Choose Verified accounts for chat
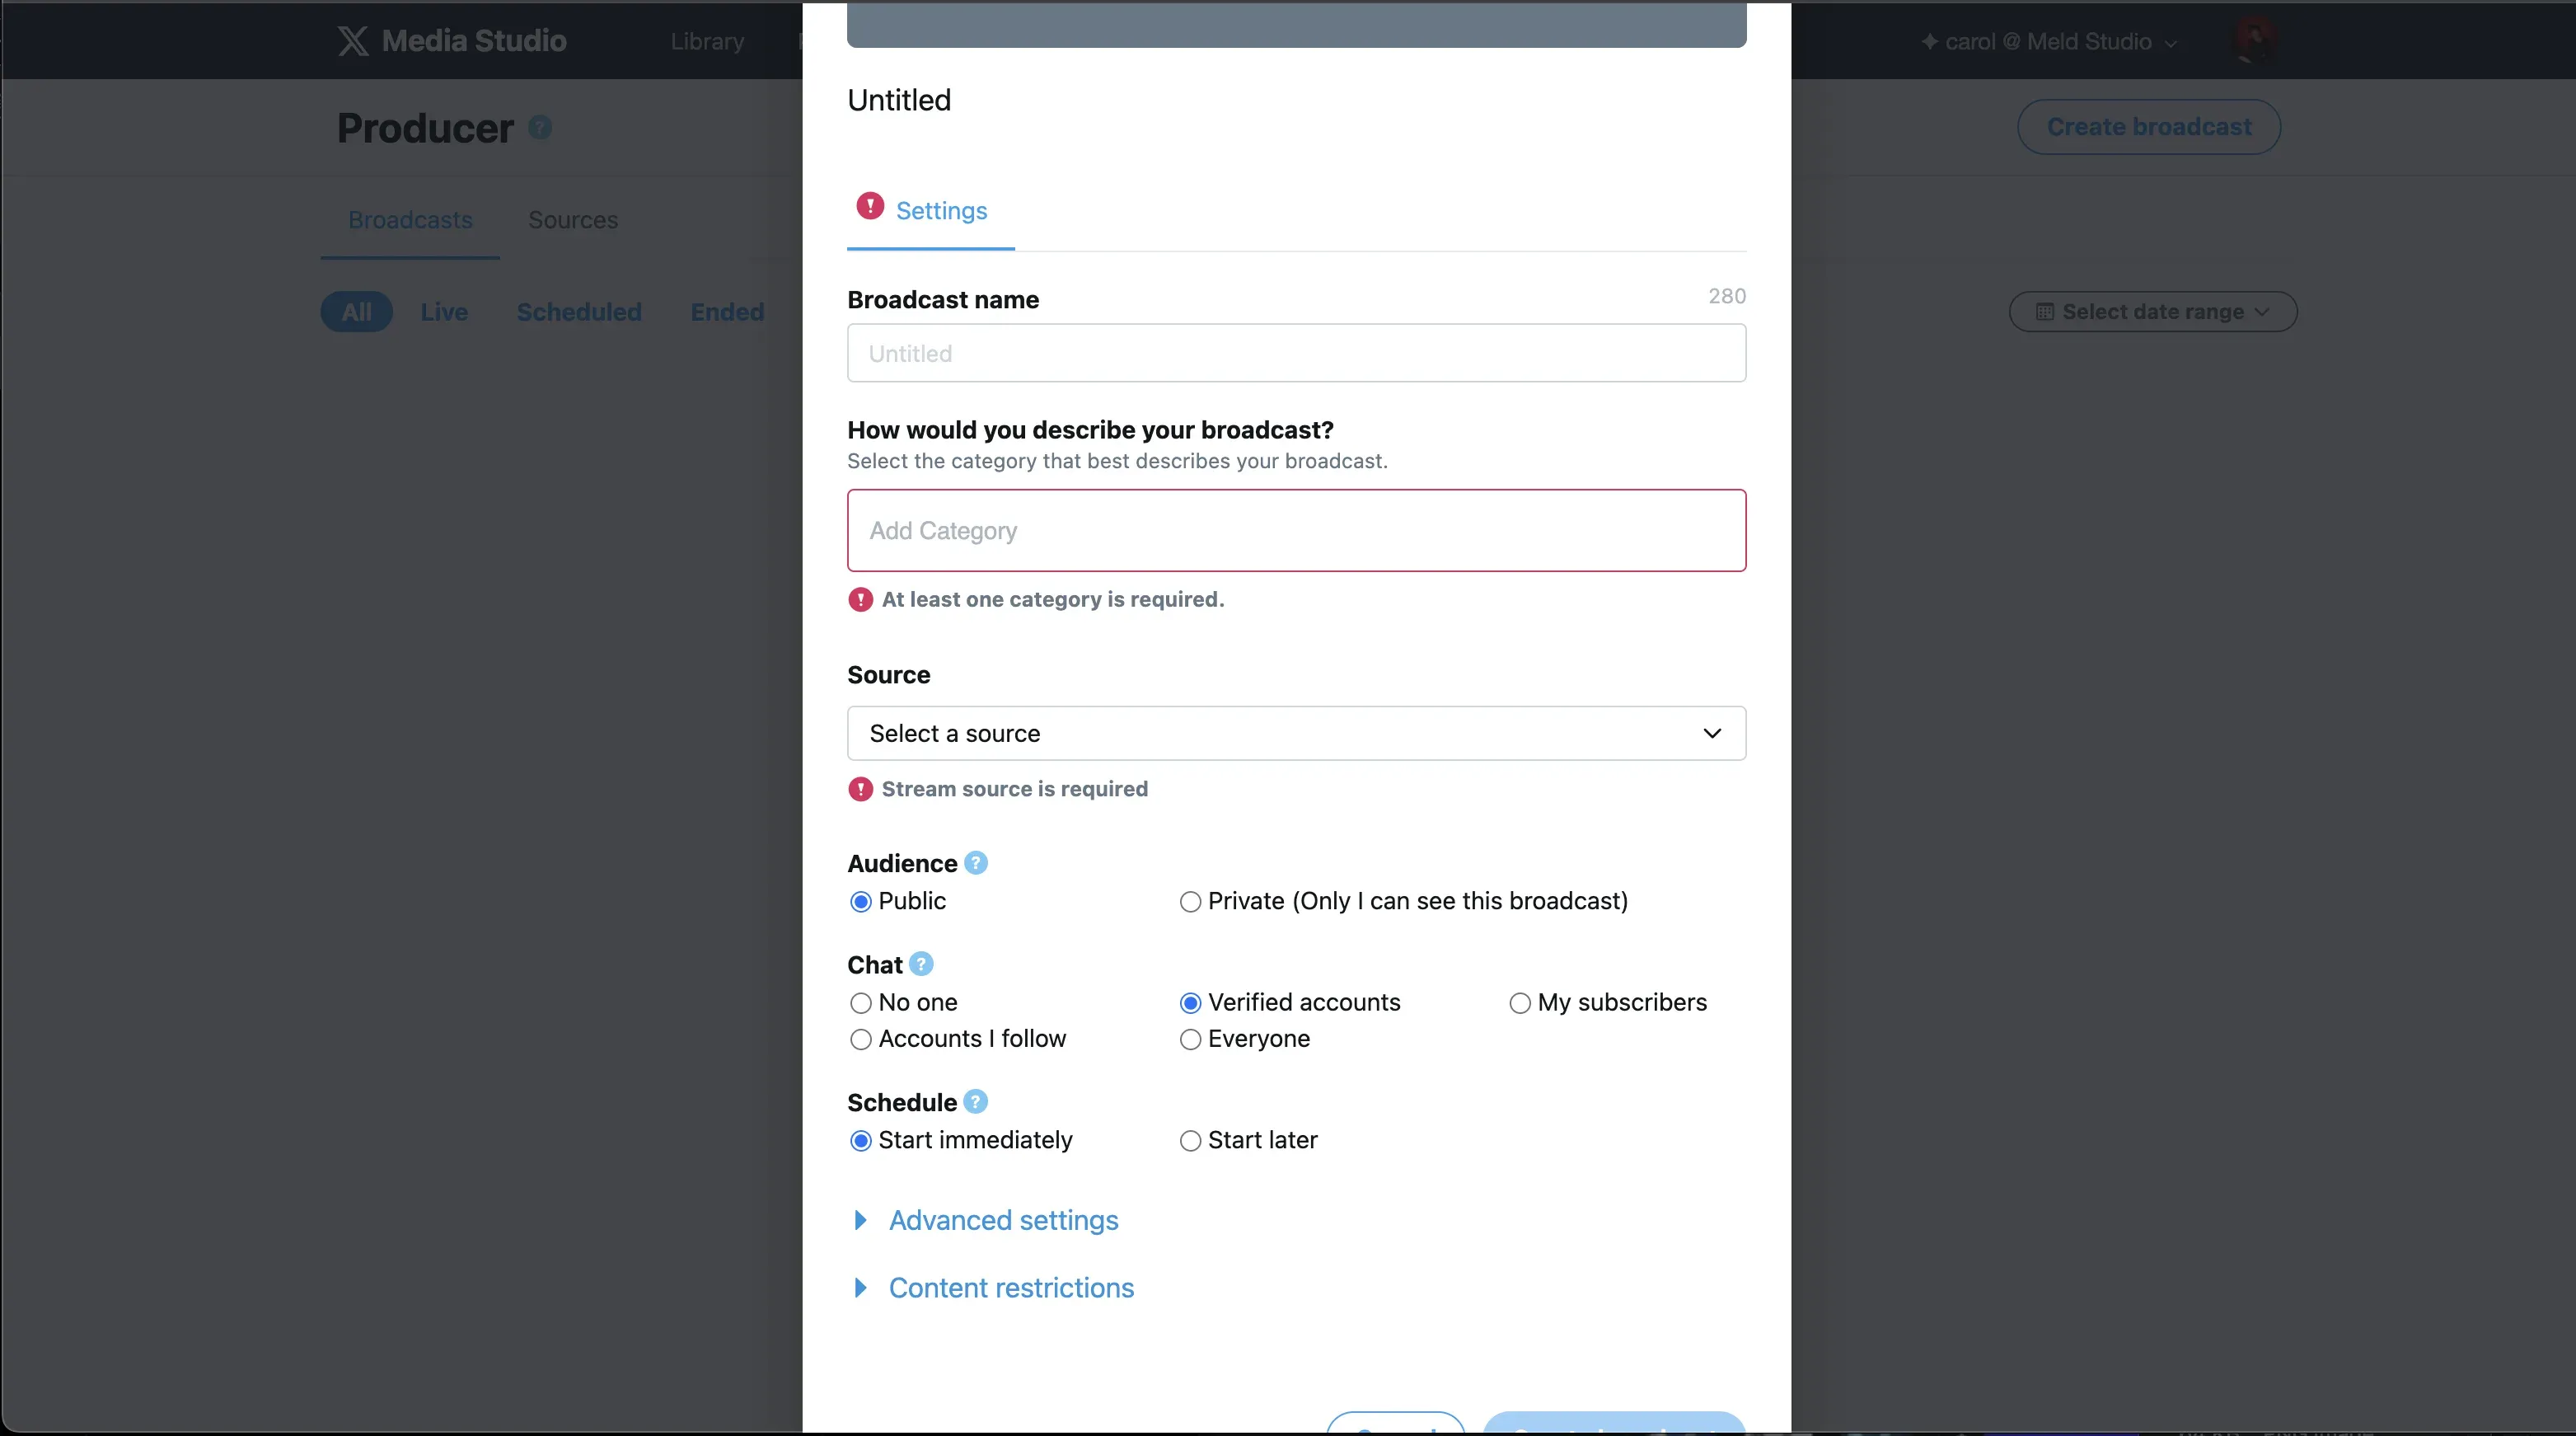The width and height of the screenshot is (2576, 1436). coord(1190,1003)
